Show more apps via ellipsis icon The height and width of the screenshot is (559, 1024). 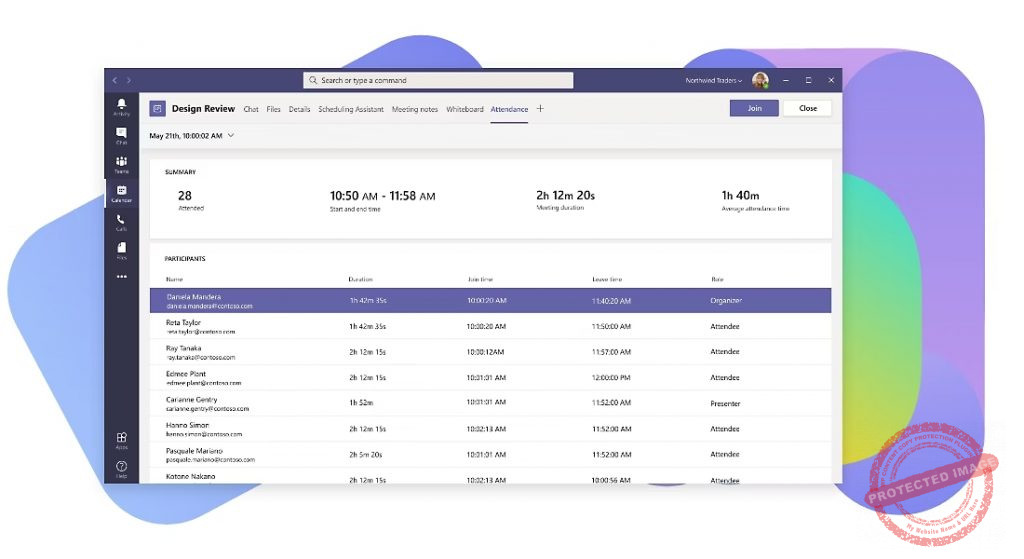[x=121, y=277]
